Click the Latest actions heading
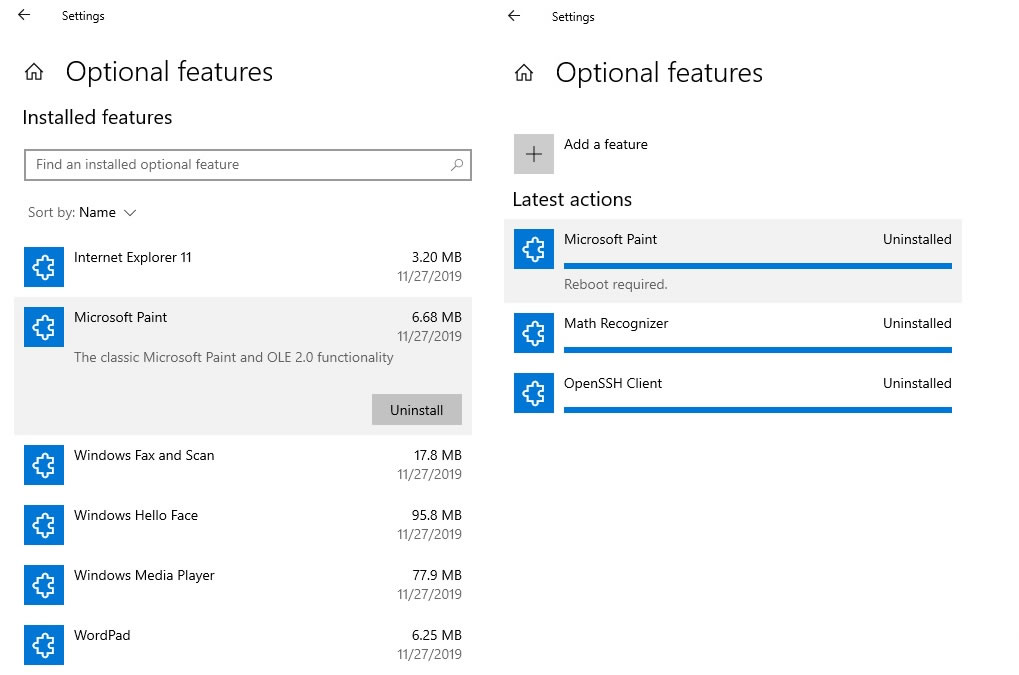The height and width of the screenshot is (675, 1019). pos(572,199)
